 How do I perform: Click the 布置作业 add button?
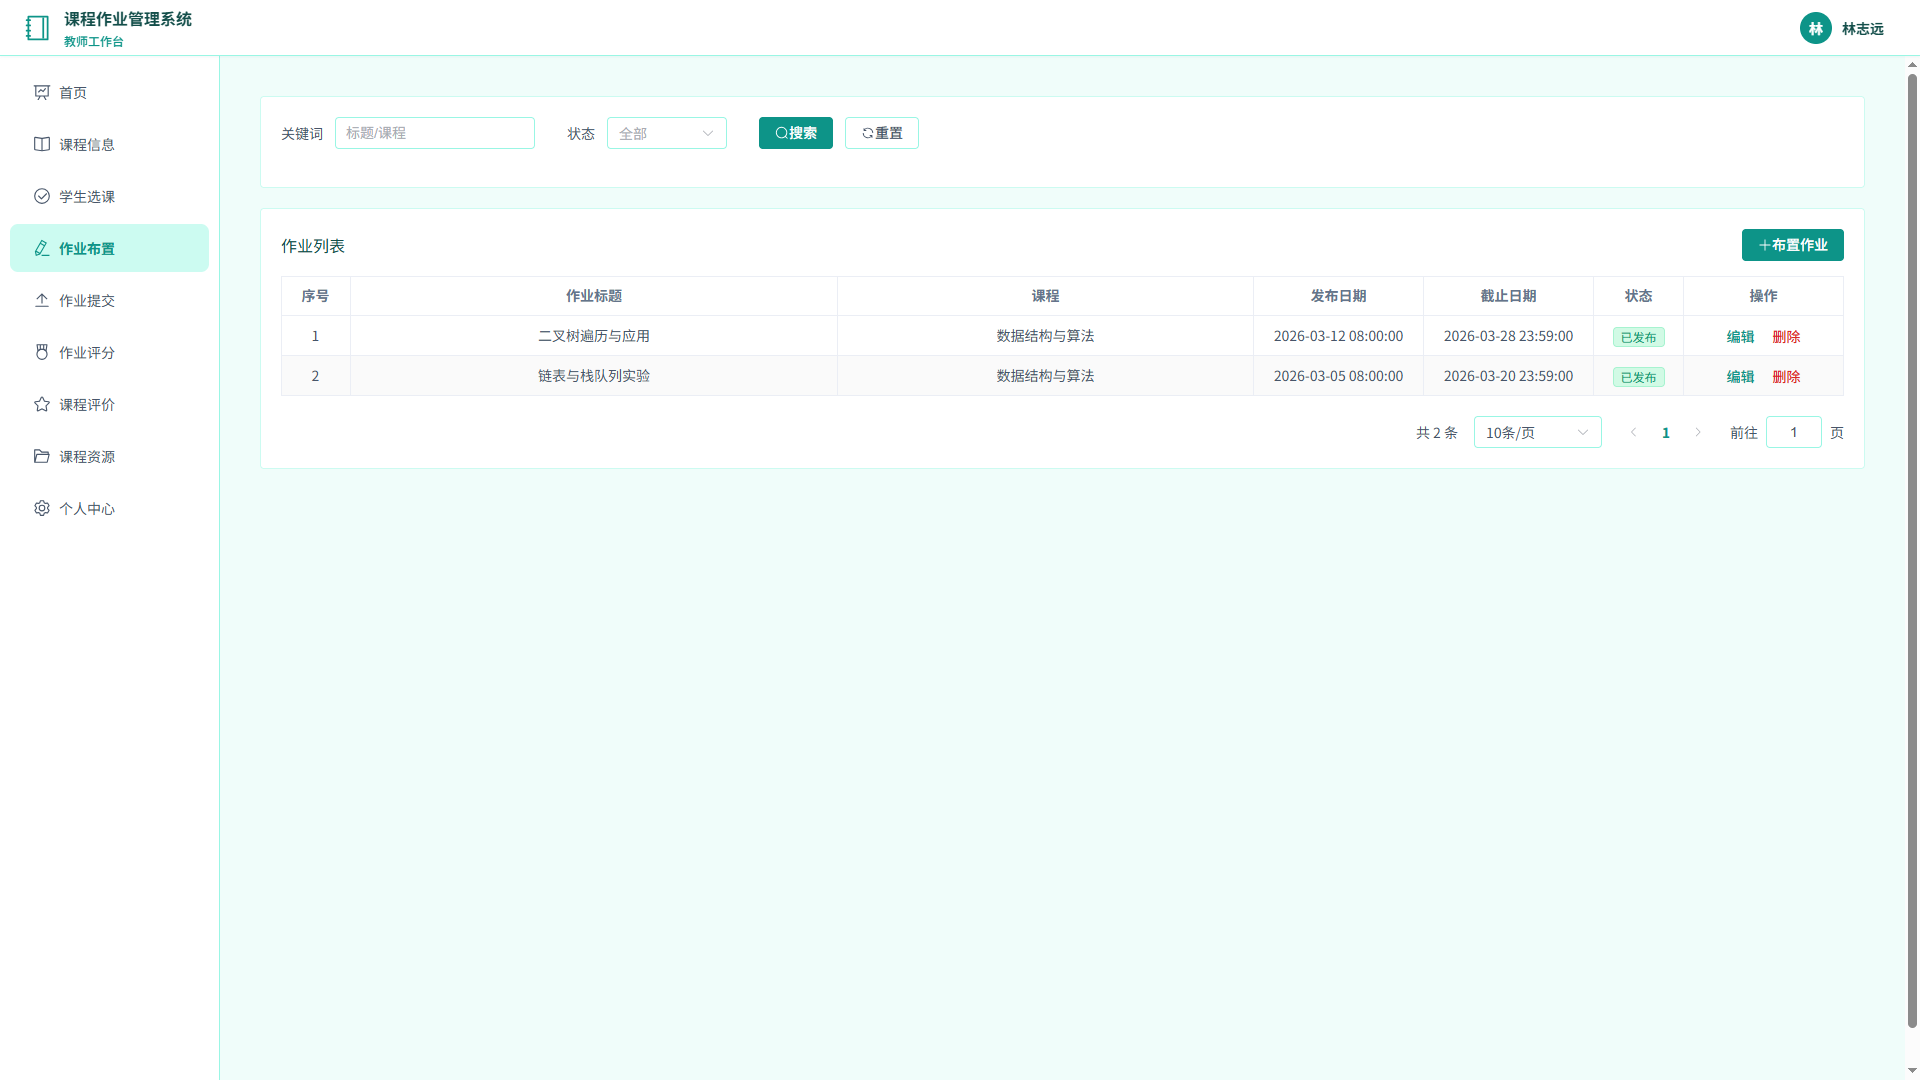coord(1793,245)
